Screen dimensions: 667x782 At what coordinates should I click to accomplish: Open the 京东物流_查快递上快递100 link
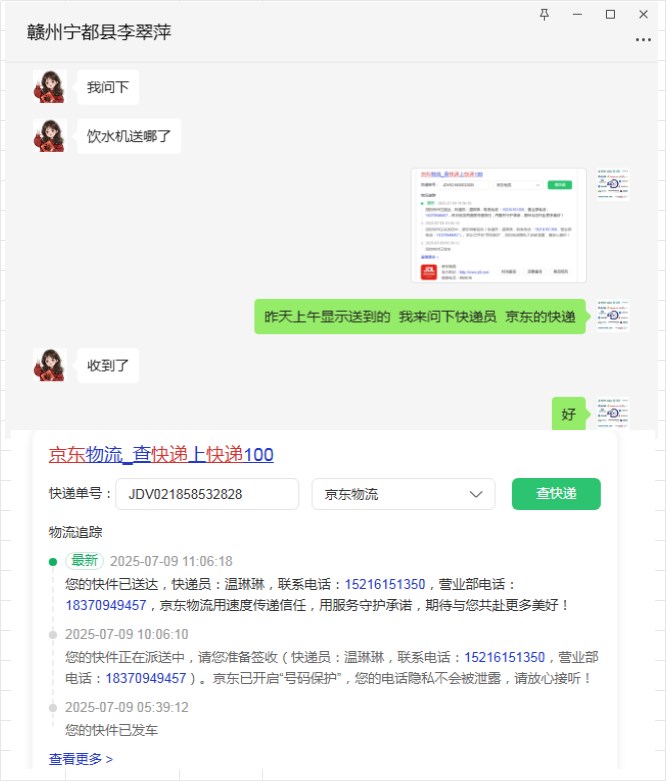161,454
